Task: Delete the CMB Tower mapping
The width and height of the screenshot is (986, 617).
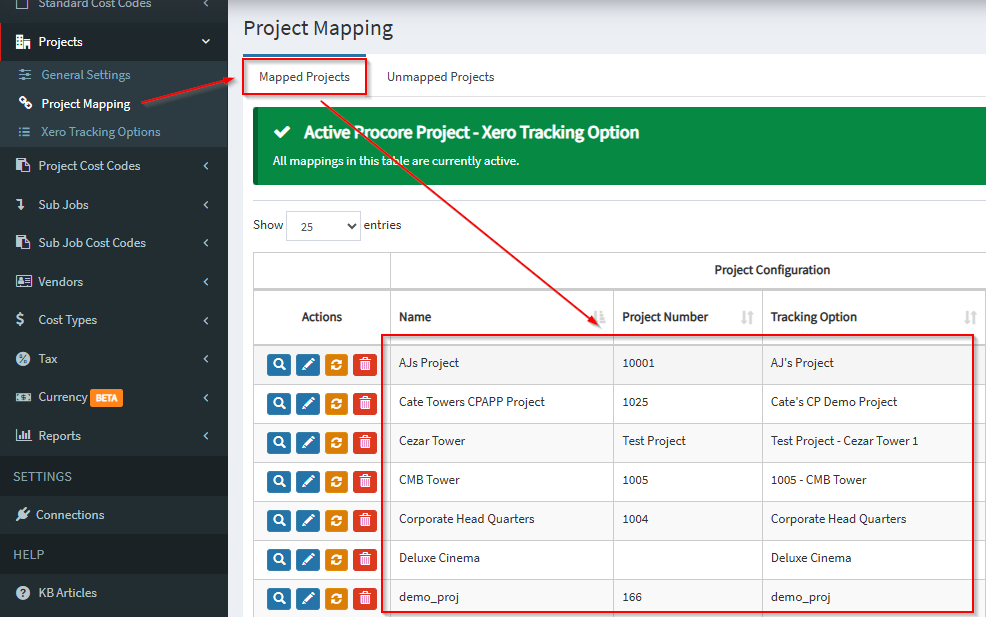Action: pos(365,482)
